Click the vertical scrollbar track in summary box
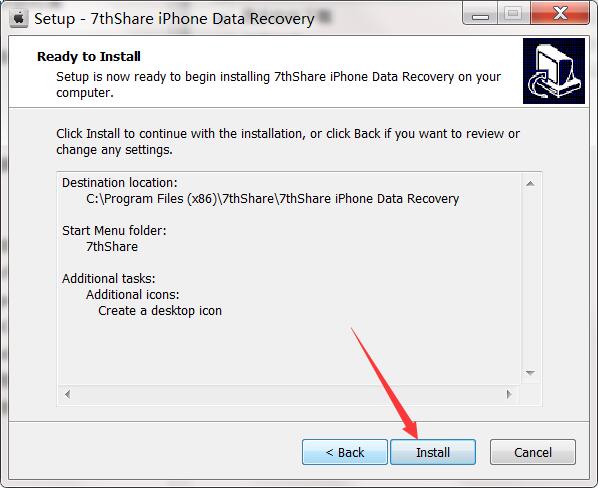Image resolution: width=598 pixels, height=488 pixels. pyautogui.click(x=530, y=278)
